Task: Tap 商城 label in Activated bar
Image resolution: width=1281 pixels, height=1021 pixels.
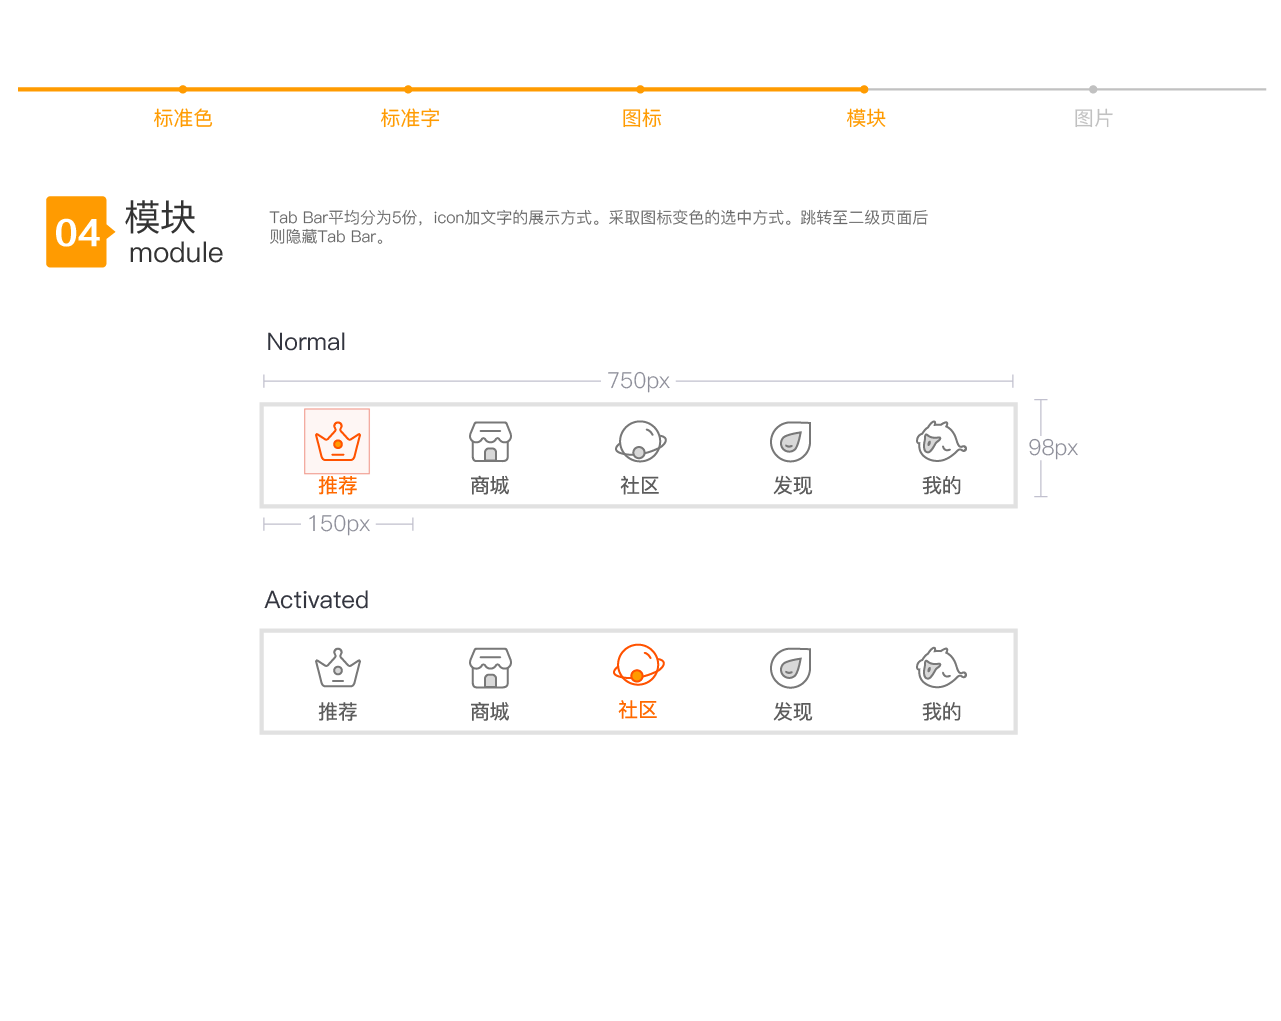Action: (x=490, y=712)
